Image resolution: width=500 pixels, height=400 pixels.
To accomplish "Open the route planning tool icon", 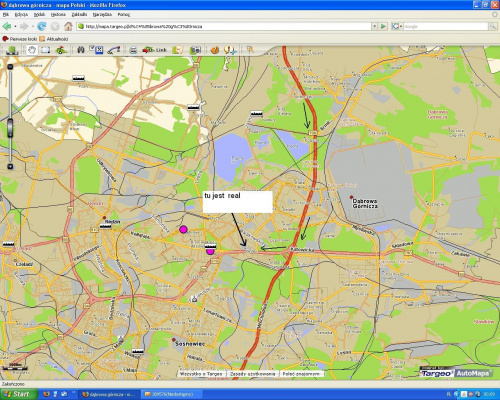I will point(114,50).
